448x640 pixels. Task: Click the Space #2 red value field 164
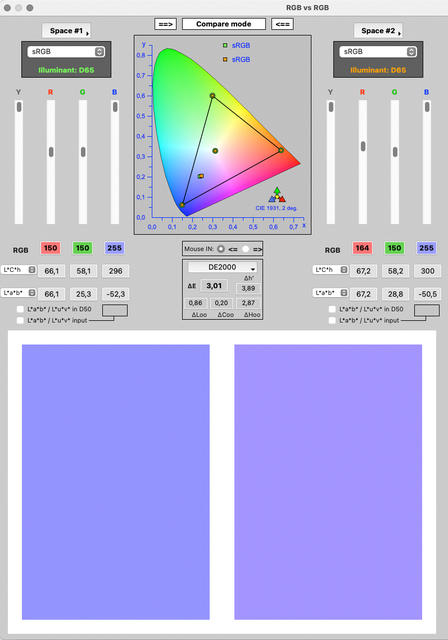[x=362, y=248]
